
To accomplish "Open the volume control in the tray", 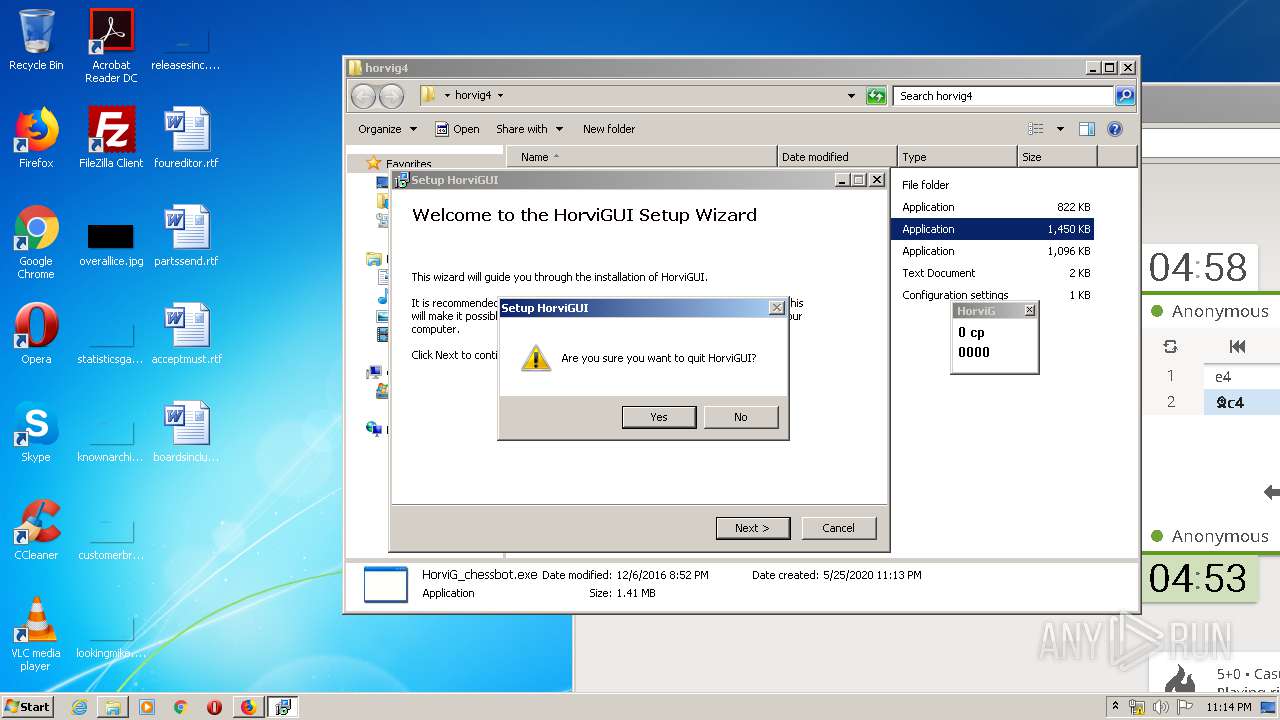I will pyautogui.click(x=1161, y=707).
